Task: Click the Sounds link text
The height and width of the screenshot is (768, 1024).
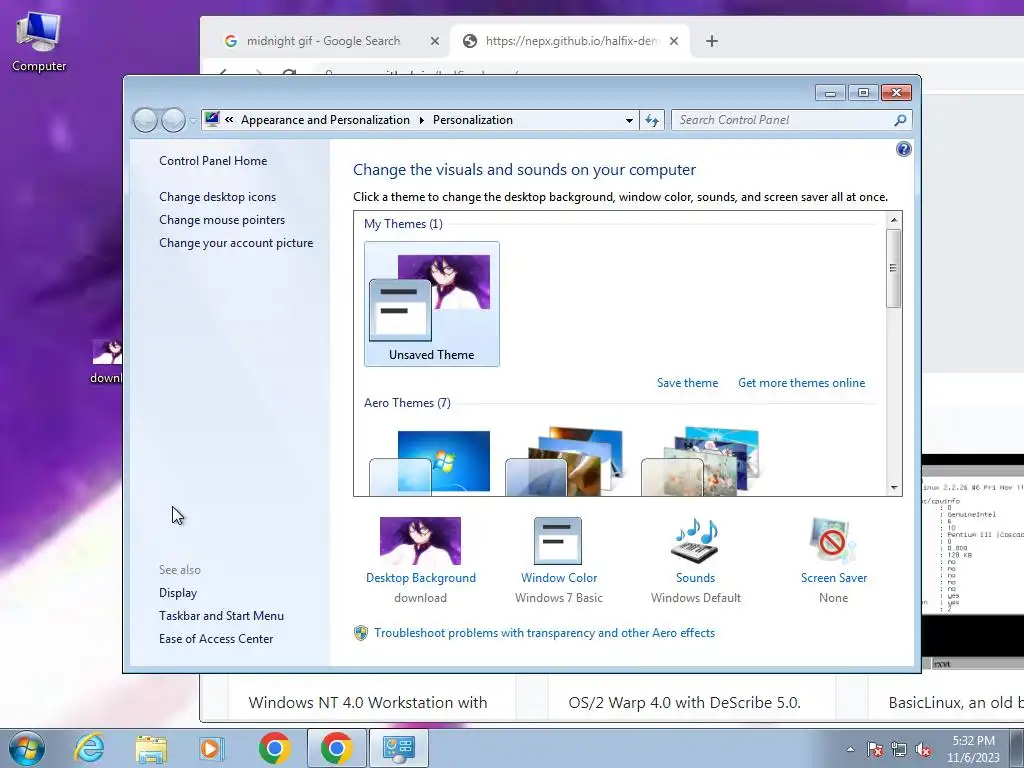Action: click(x=696, y=578)
